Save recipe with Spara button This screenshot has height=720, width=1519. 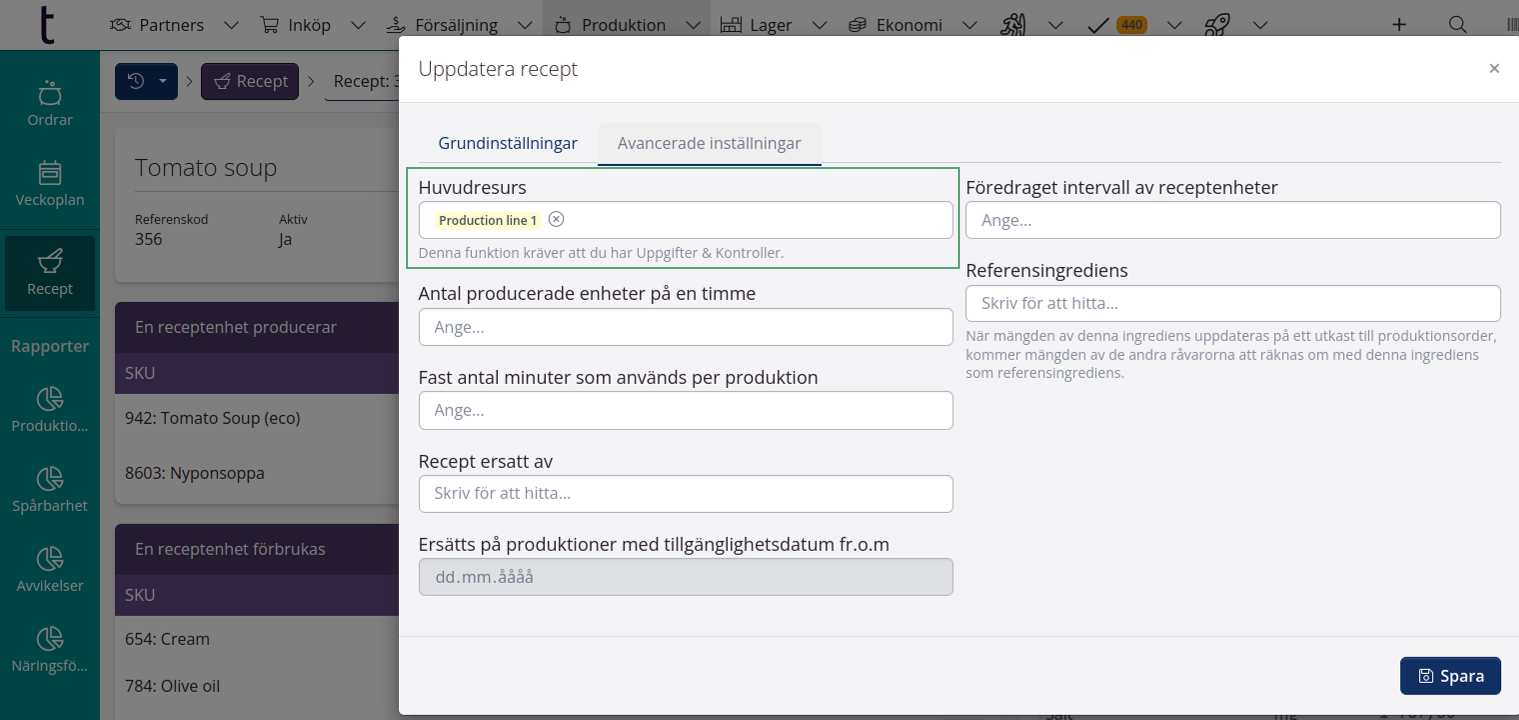click(x=1450, y=676)
